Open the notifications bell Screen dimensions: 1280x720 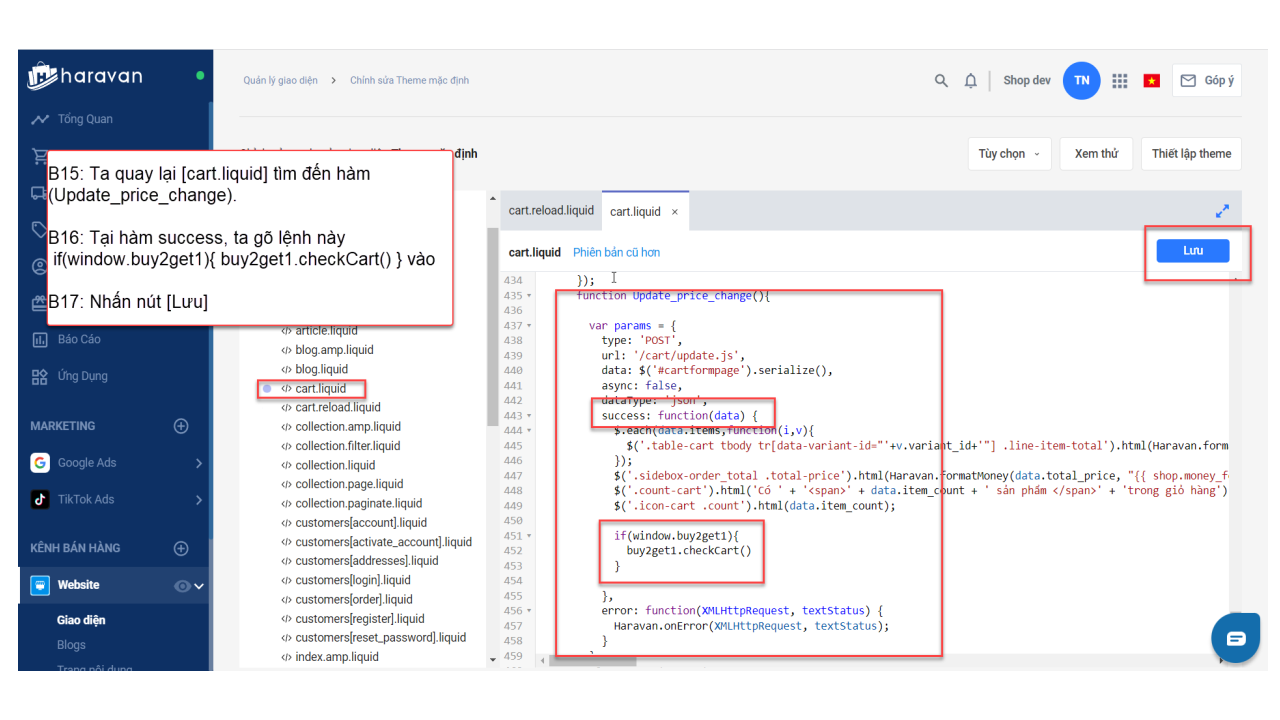click(970, 81)
